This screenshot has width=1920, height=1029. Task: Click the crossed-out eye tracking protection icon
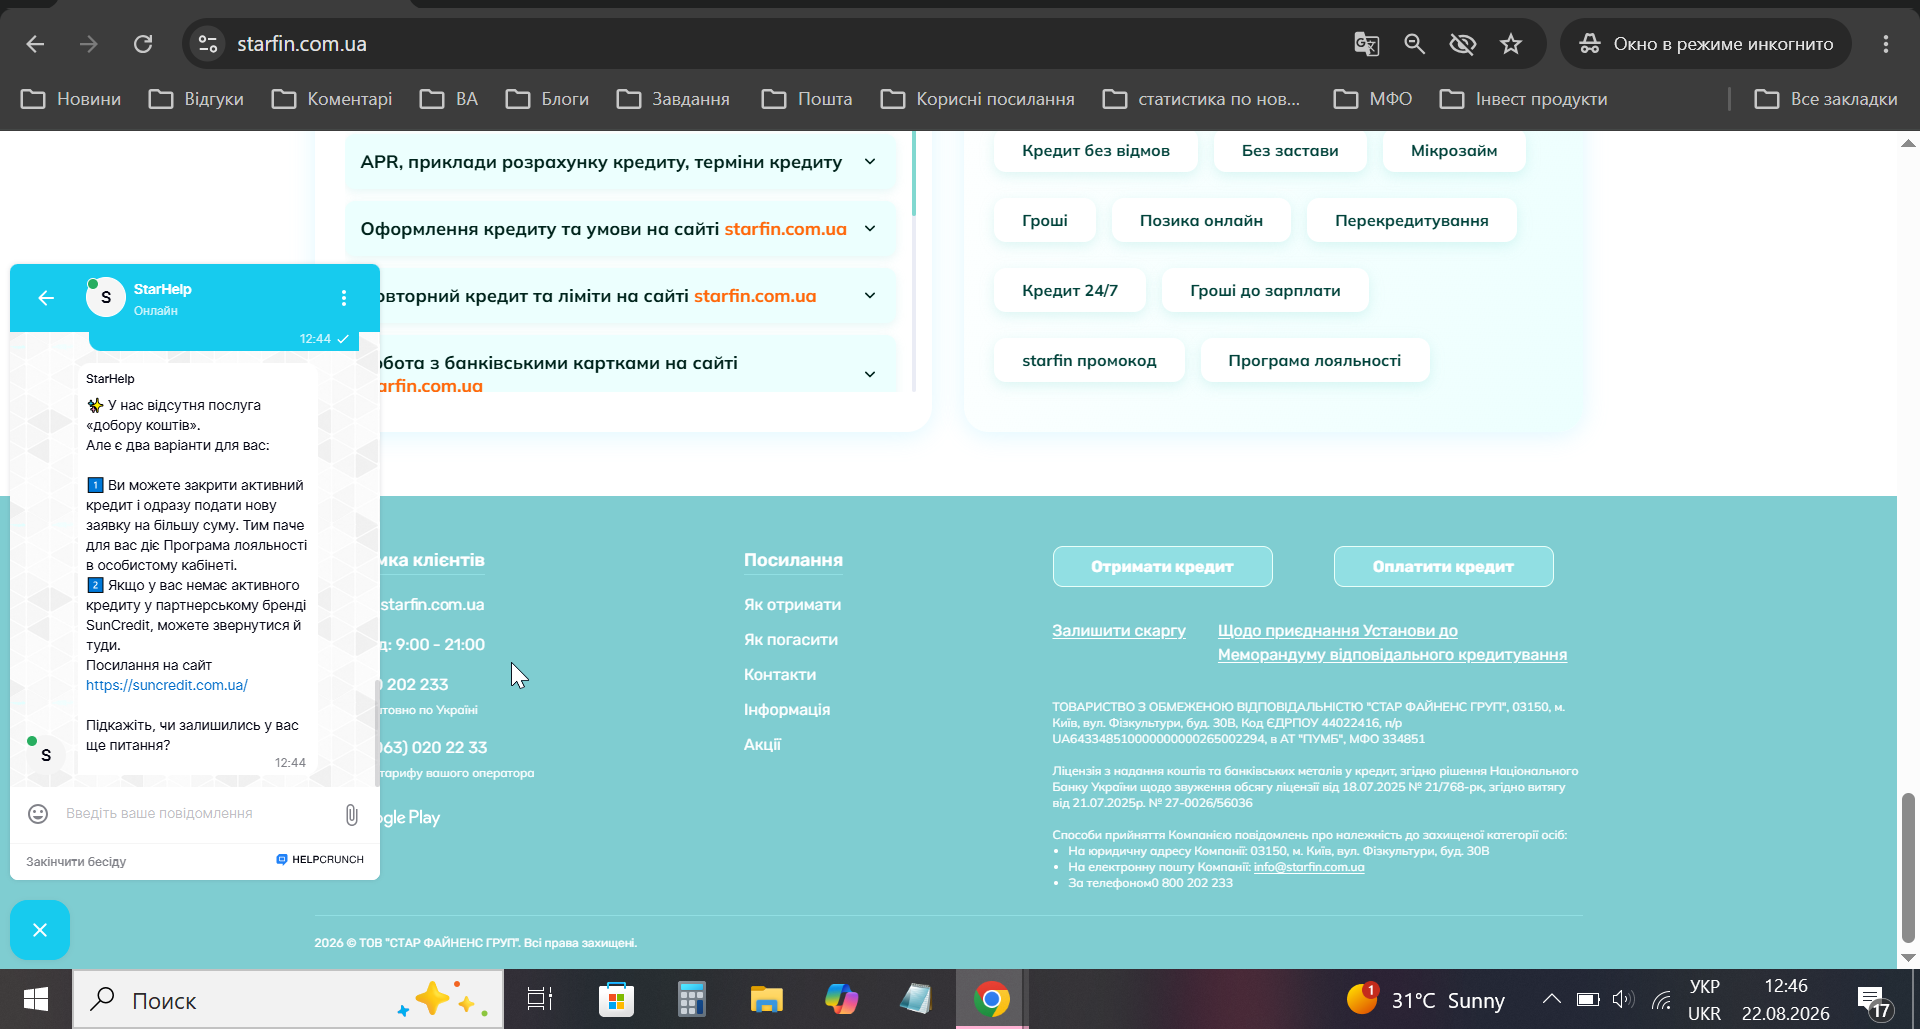pyautogui.click(x=1462, y=44)
